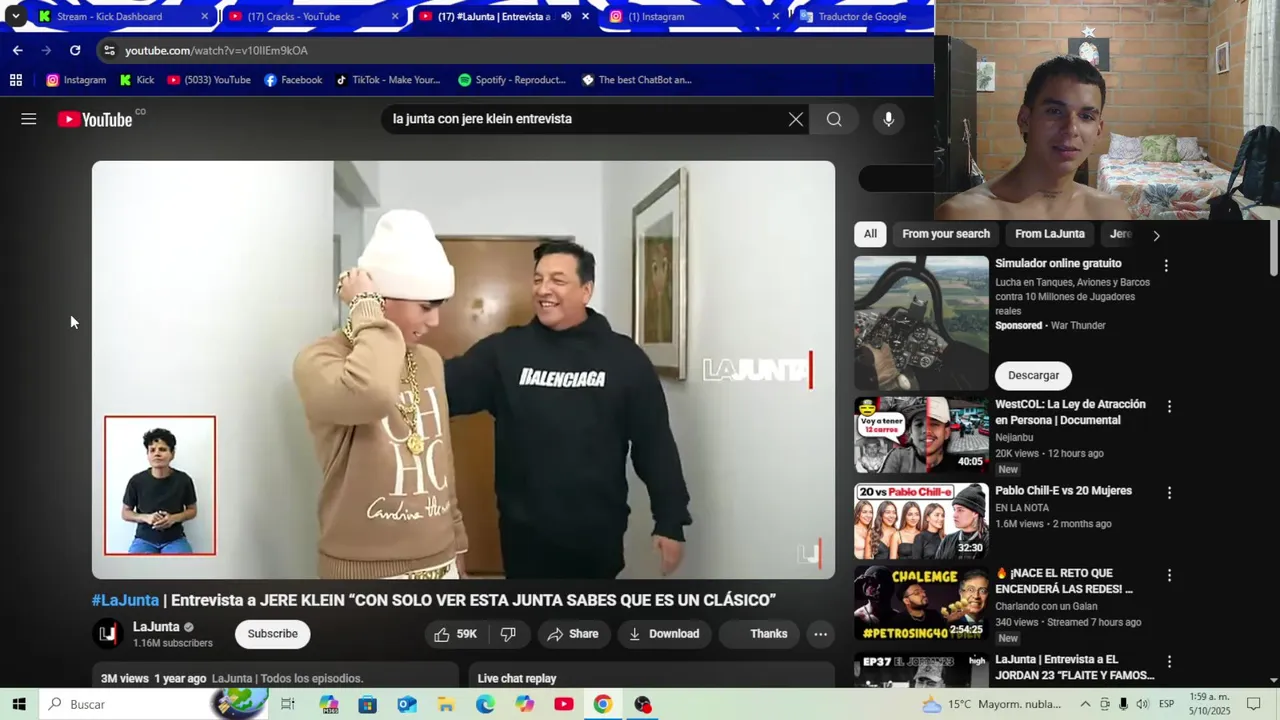
Task: Open Microsoft Store from the taskbar
Action: pyautogui.click(x=367, y=704)
